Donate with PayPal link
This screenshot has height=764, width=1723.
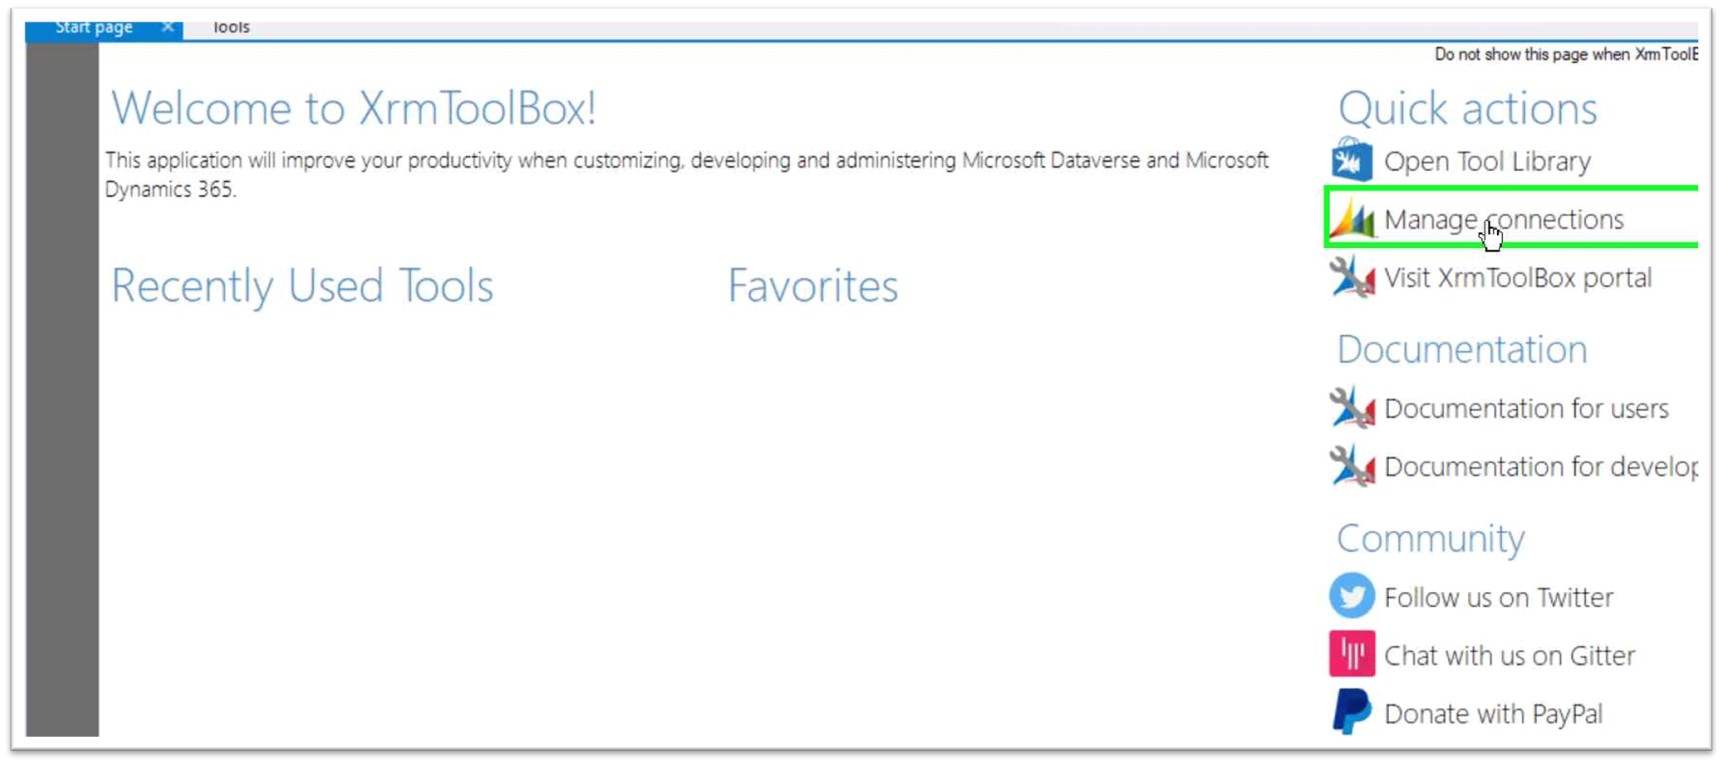pyautogui.click(x=1493, y=713)
